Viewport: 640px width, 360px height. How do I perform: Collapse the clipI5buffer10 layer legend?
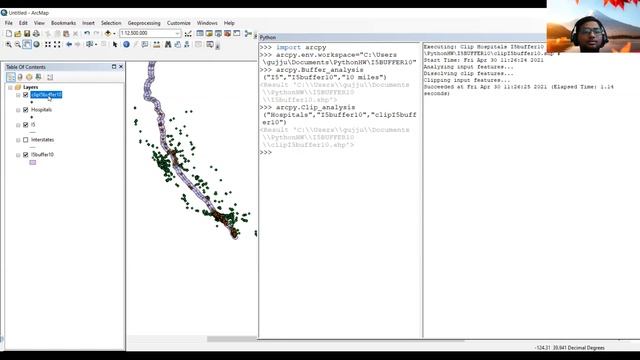pos(18,95)
